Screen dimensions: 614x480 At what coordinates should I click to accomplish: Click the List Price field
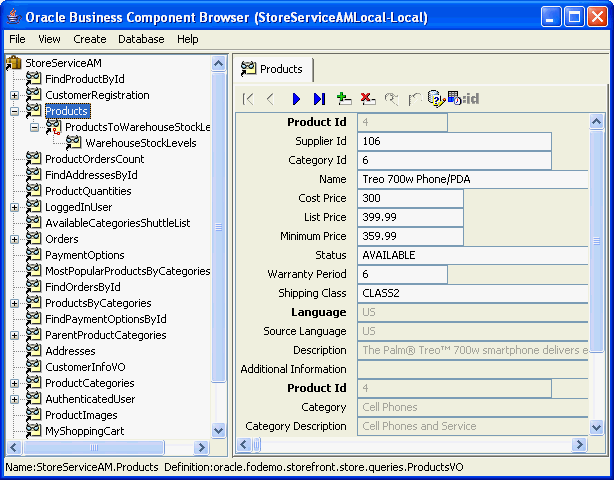pos(410,217)
